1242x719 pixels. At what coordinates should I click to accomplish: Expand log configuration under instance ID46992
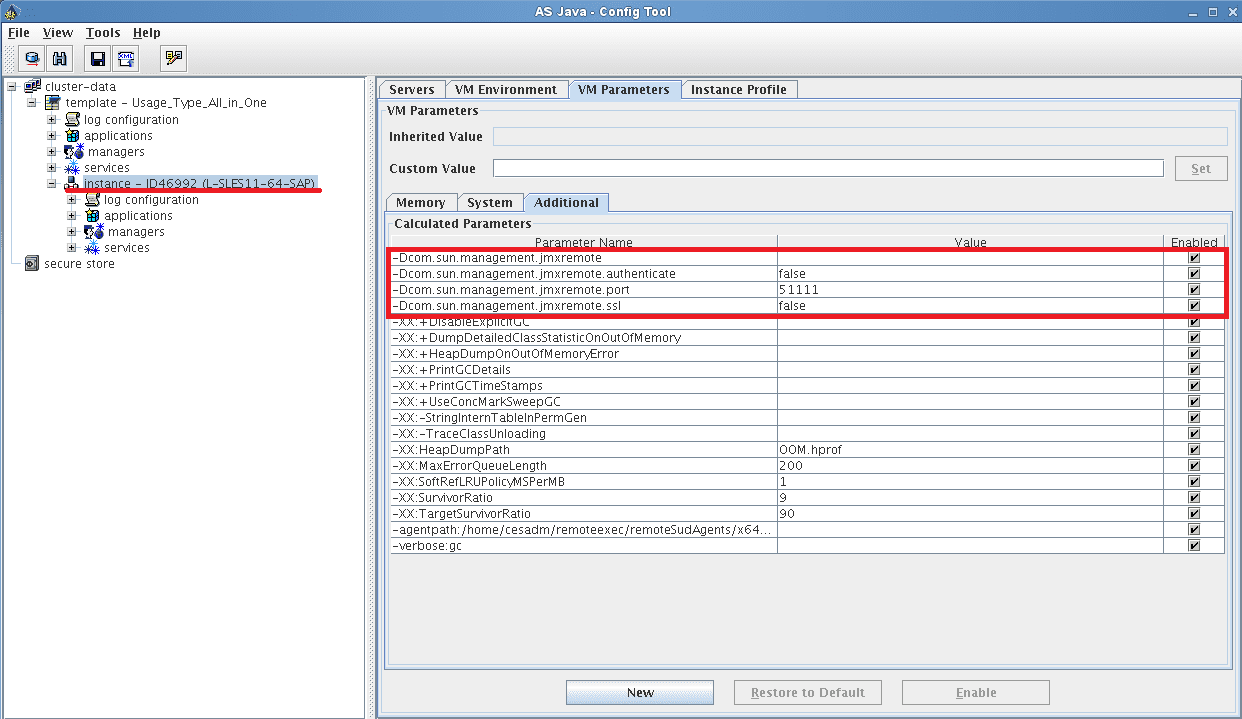[x=72, y=199]
